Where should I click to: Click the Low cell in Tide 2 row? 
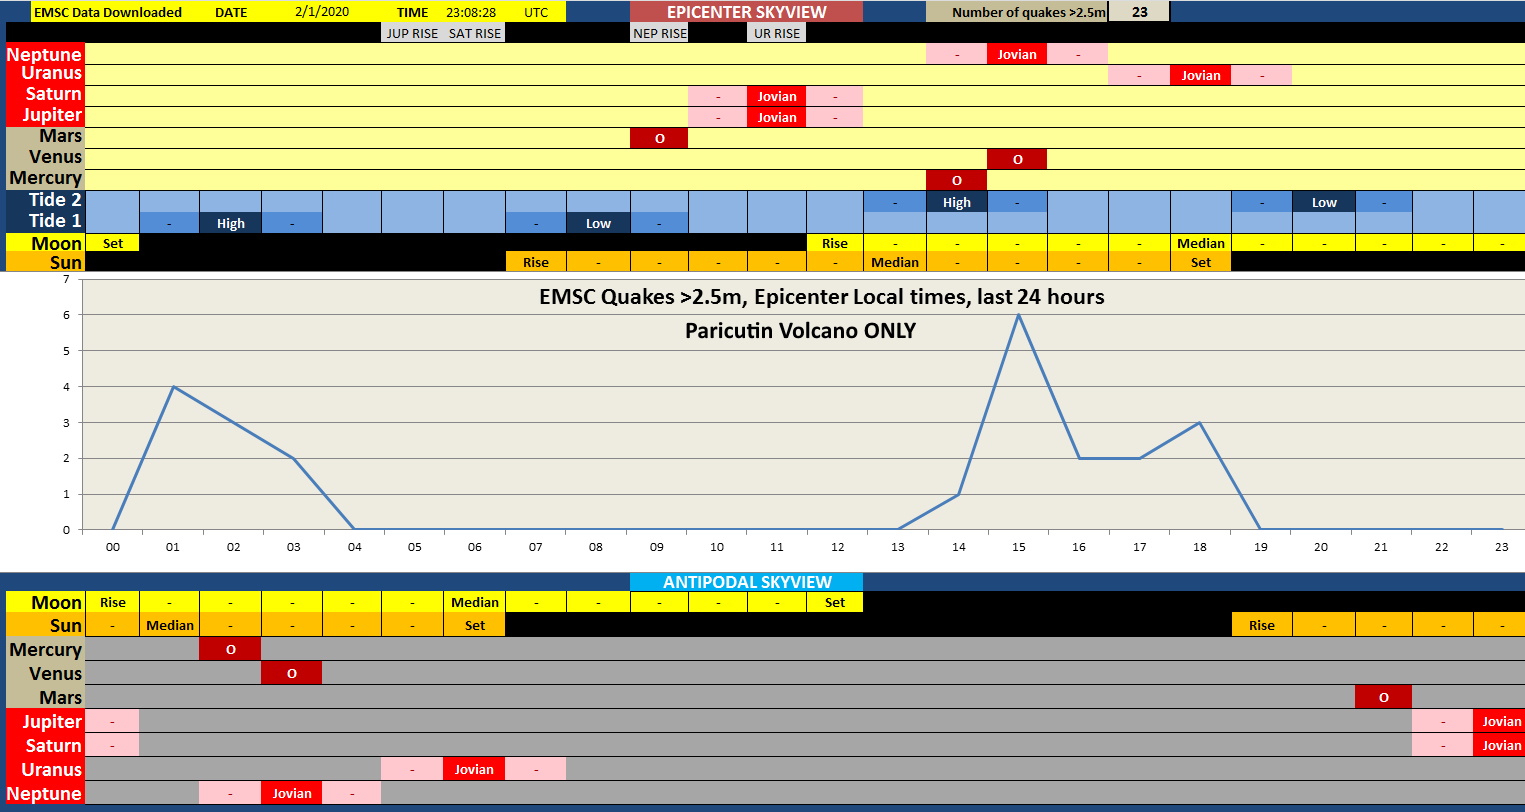[1324, 202]
